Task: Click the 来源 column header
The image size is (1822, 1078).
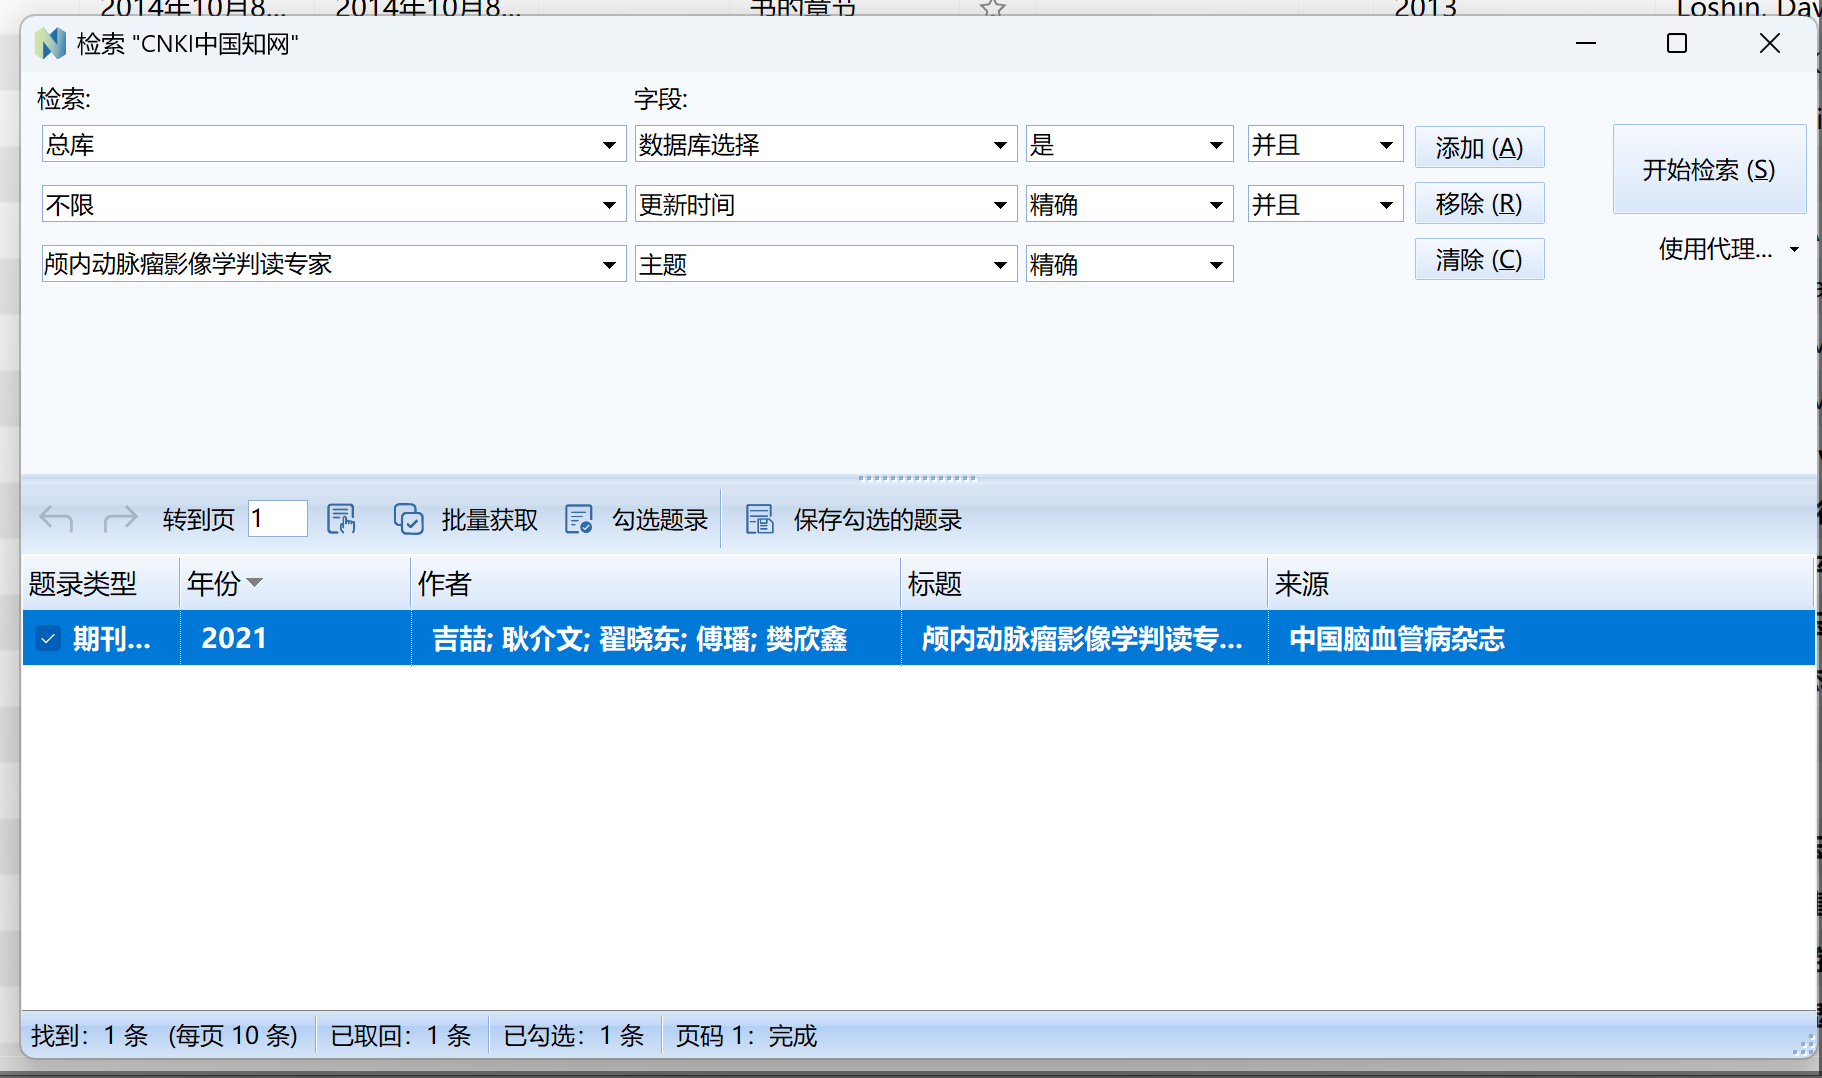Action: [1541, 583]
